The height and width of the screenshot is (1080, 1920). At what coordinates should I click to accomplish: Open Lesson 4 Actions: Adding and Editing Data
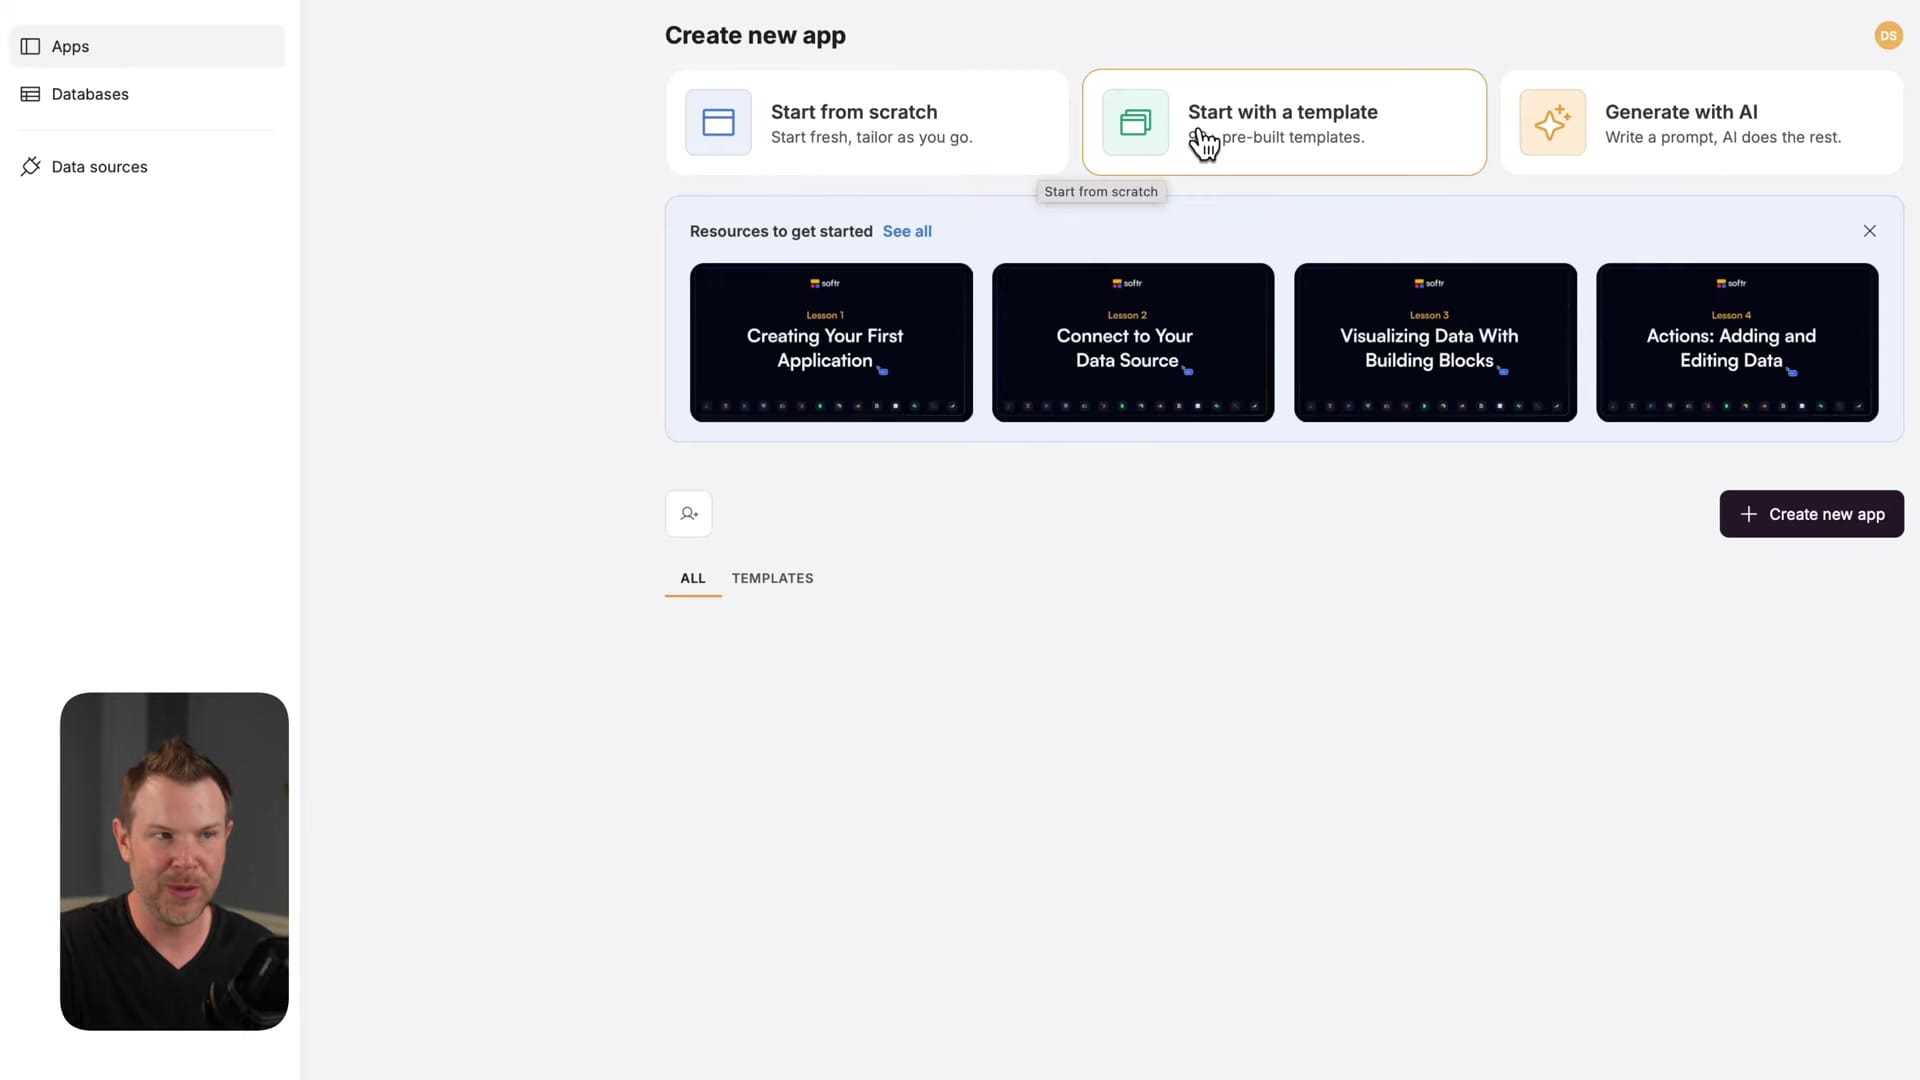1737,342
